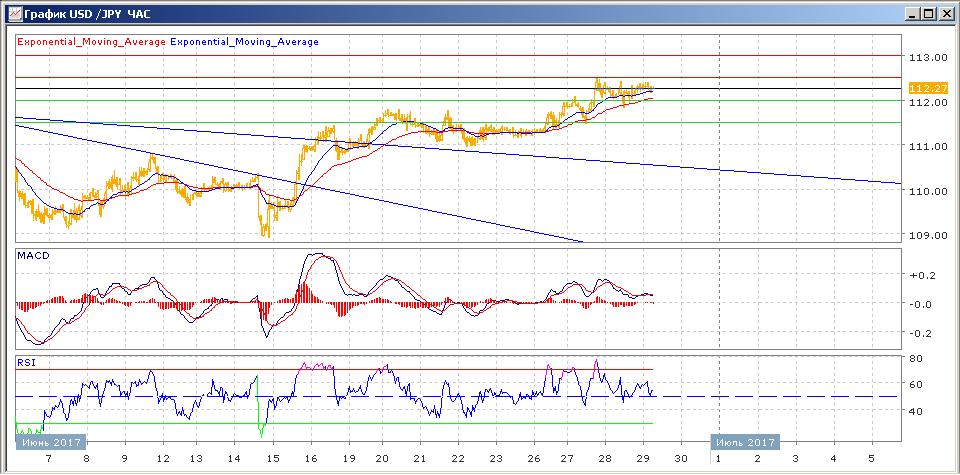Image resolution: width=960 pixels, height=475 pixels.
Task: Click the blue Exponential_Moving_Average legend label
Action: (245, 42)
